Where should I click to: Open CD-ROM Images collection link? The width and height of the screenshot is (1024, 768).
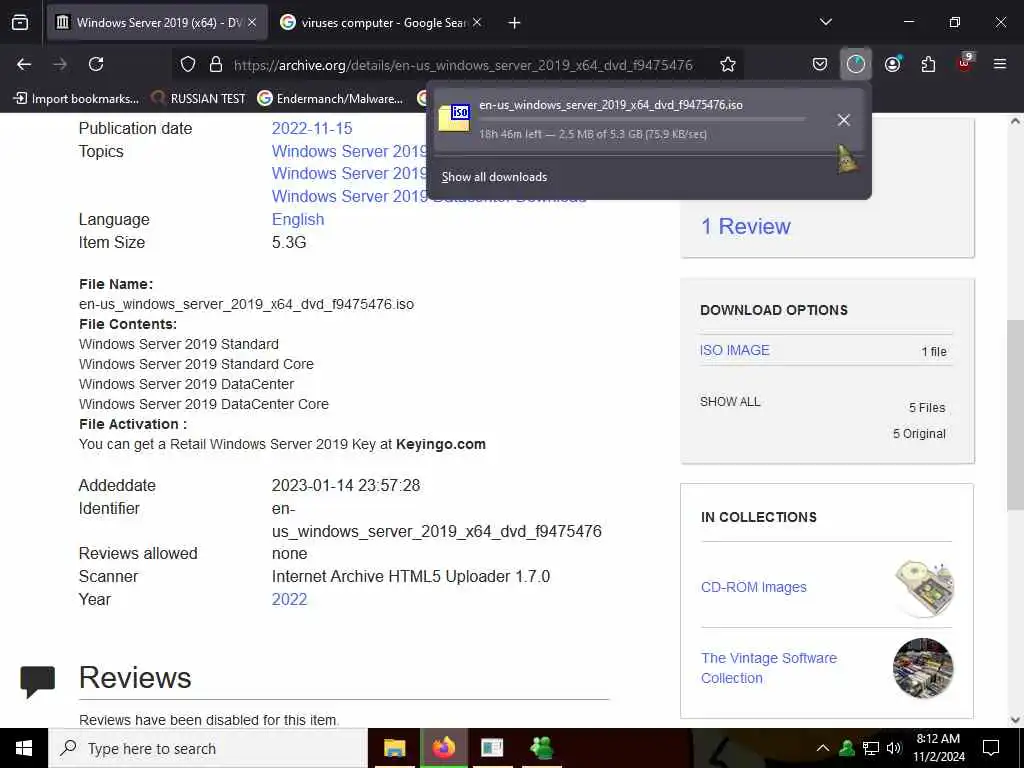[754, 587]
